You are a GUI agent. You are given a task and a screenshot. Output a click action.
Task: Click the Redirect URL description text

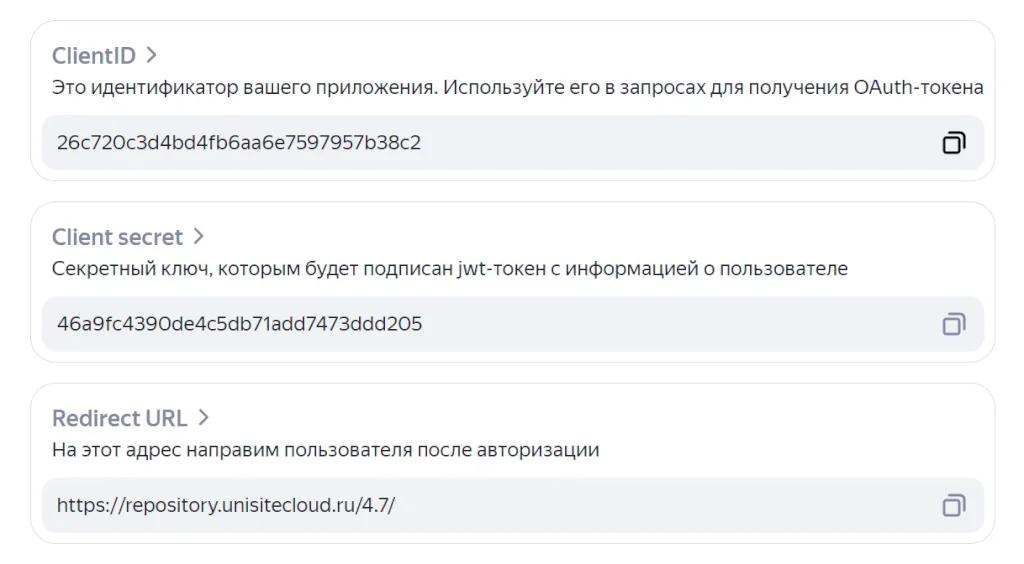[x=325, y=450]
